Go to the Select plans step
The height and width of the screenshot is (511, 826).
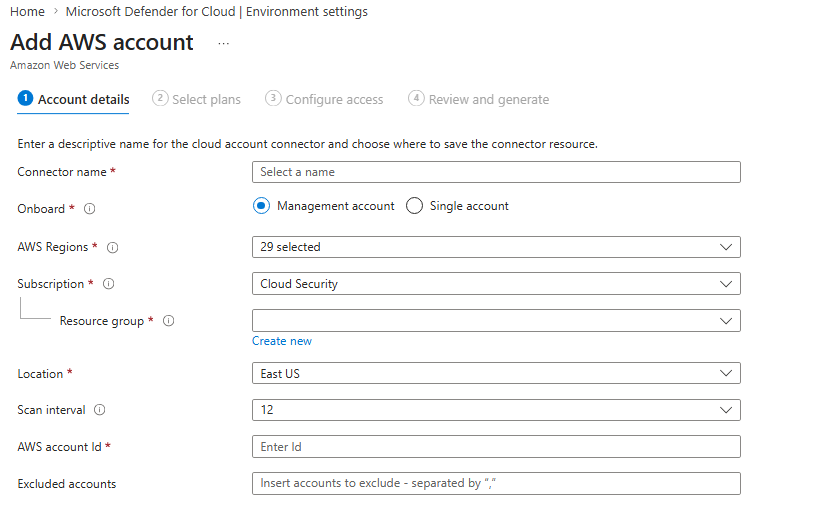pyautogui.click(x=196, y=100)
